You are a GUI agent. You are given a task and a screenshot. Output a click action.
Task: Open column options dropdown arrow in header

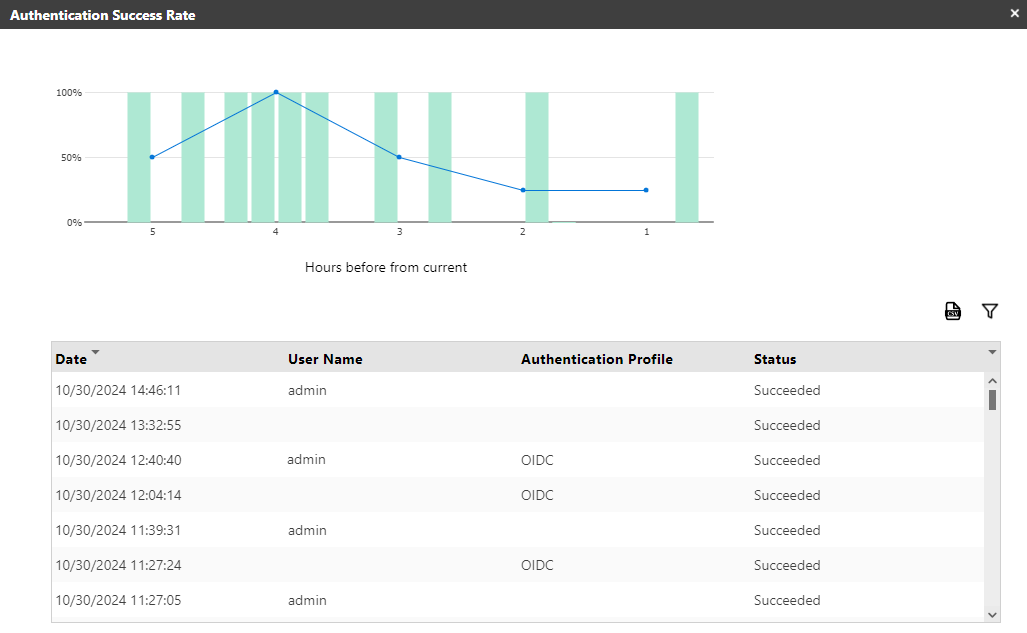992,353
